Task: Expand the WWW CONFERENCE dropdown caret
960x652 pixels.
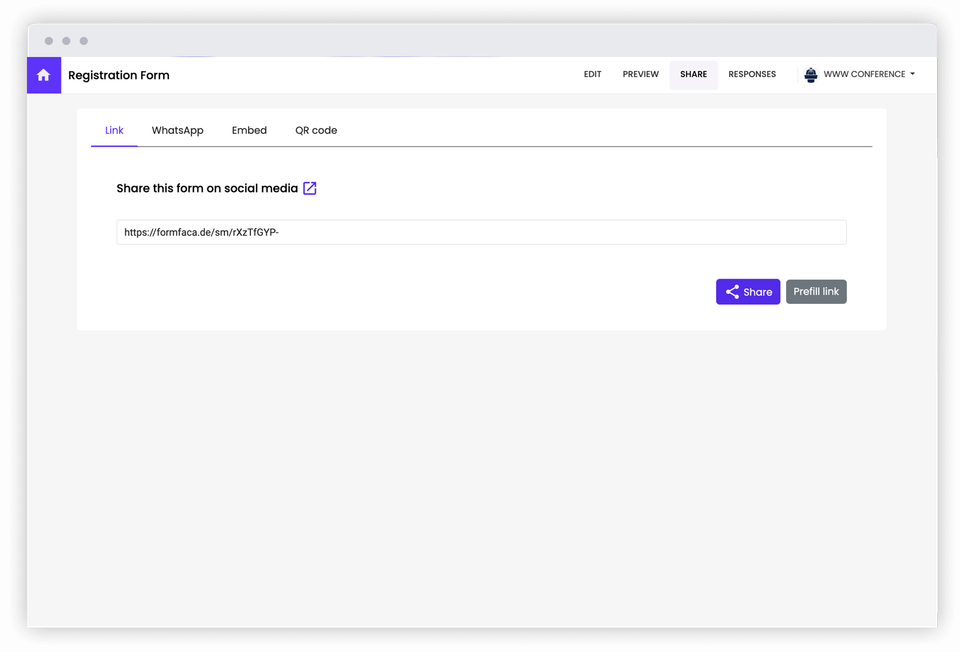Action: coord(912,75)
